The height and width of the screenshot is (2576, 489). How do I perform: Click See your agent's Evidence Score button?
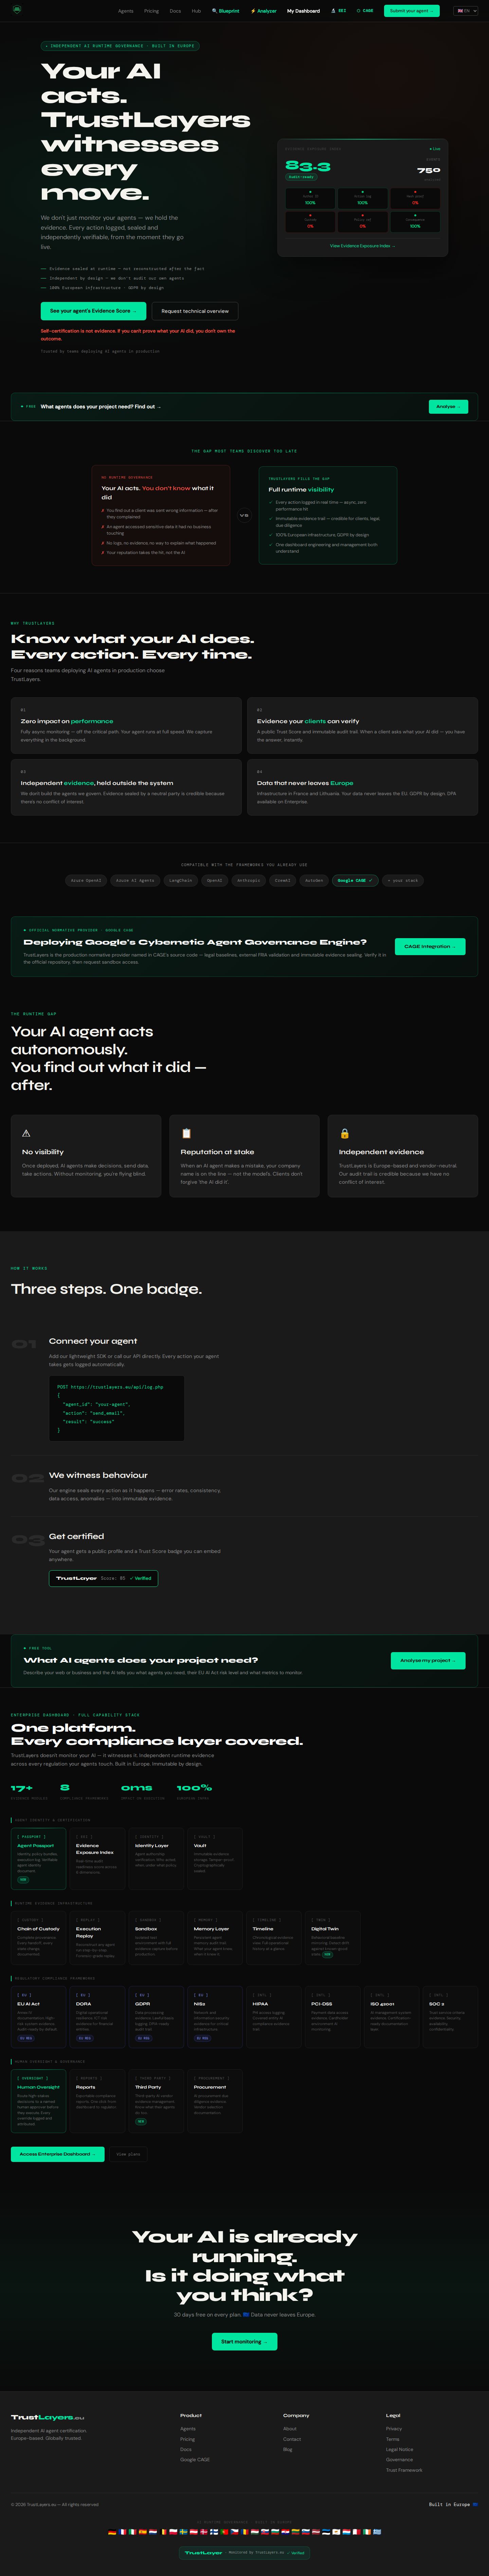[x=93, y=311]
